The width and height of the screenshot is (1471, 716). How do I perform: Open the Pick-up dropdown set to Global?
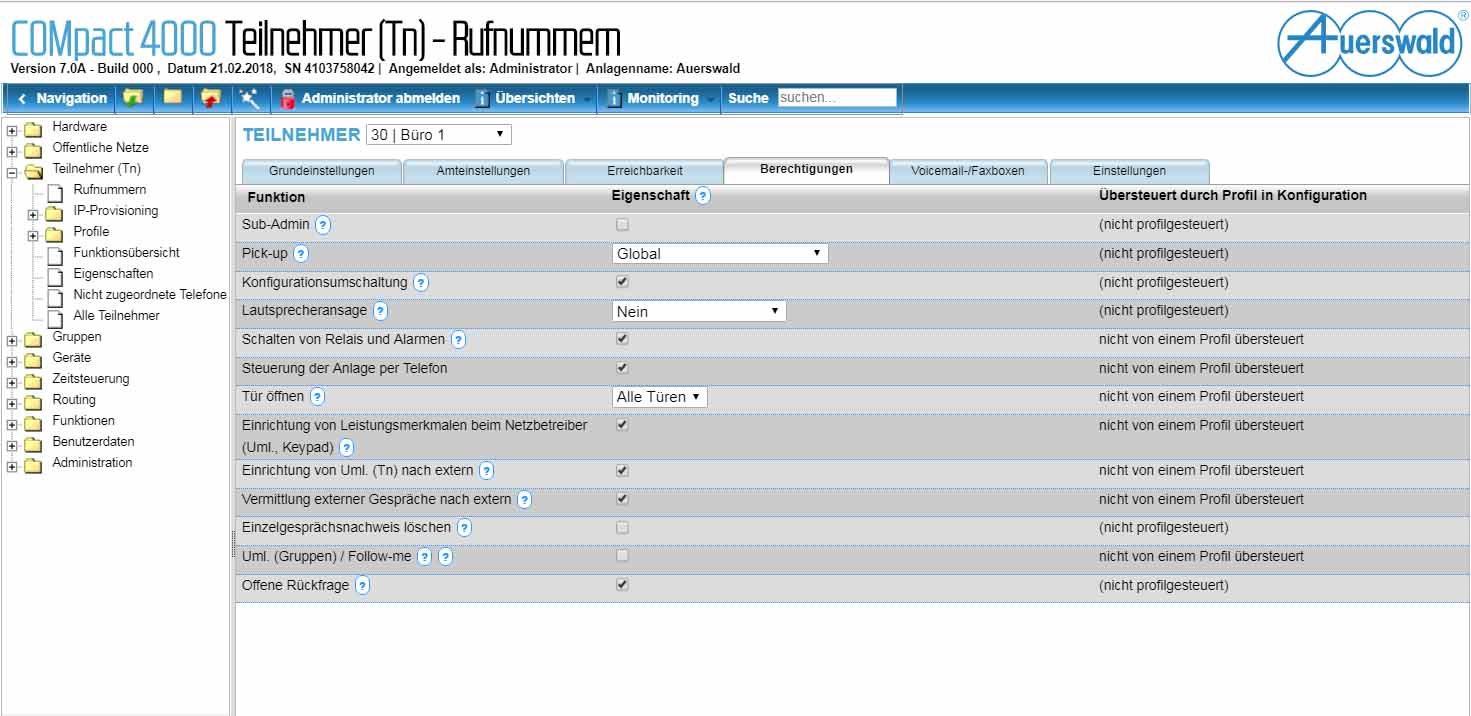720,254
